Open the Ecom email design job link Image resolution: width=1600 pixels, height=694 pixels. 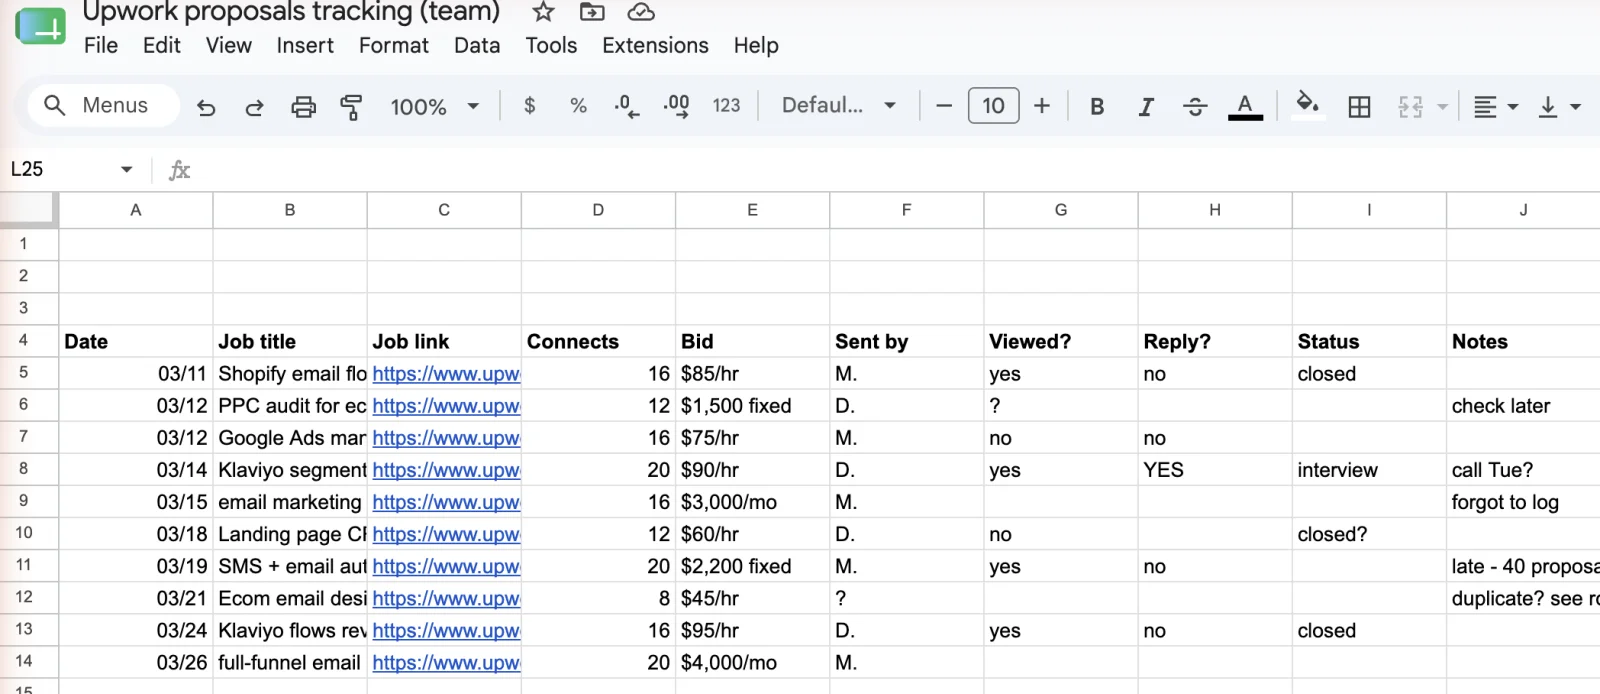446,598
